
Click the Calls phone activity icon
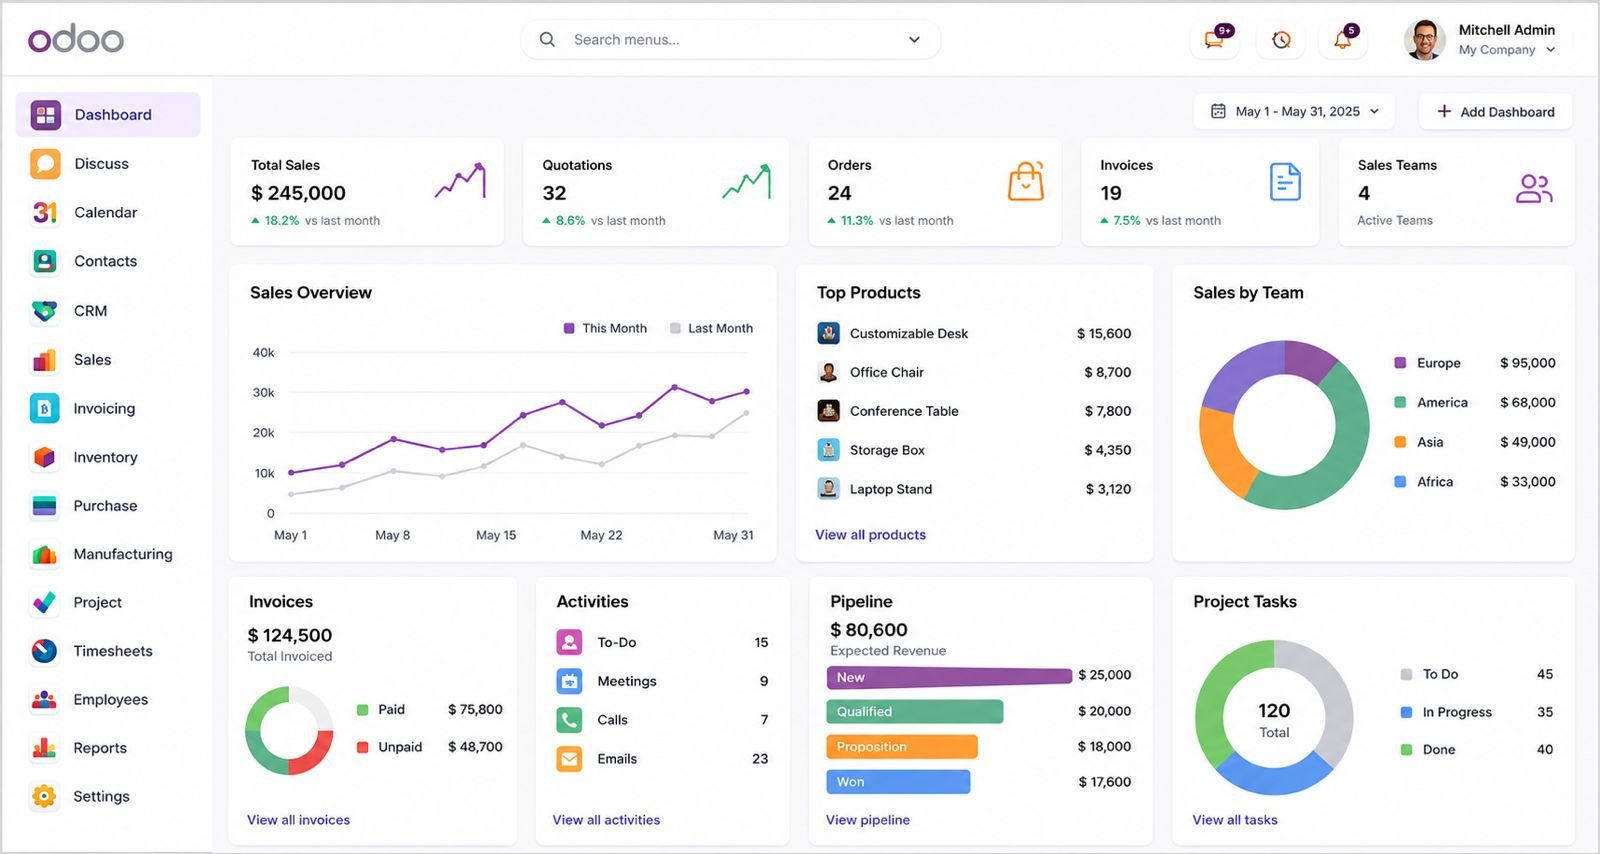tap(569, 720)
